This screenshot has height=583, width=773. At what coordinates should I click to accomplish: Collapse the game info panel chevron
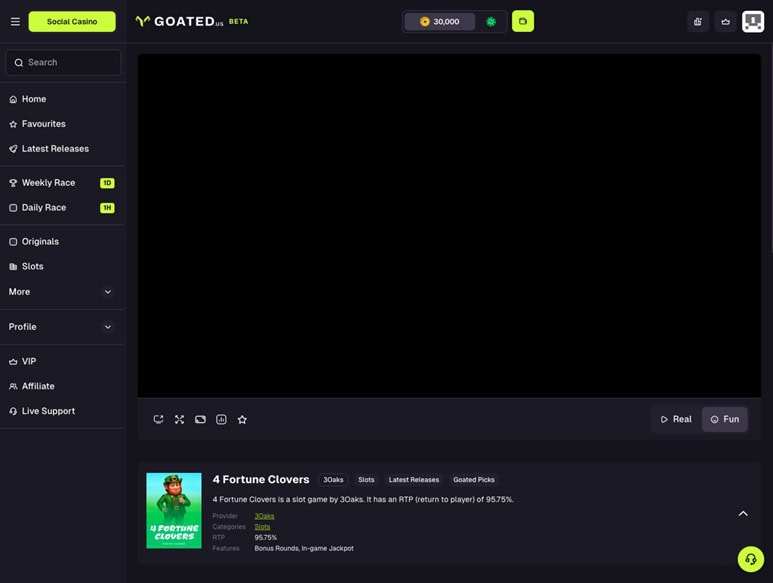tap(743, 514)
